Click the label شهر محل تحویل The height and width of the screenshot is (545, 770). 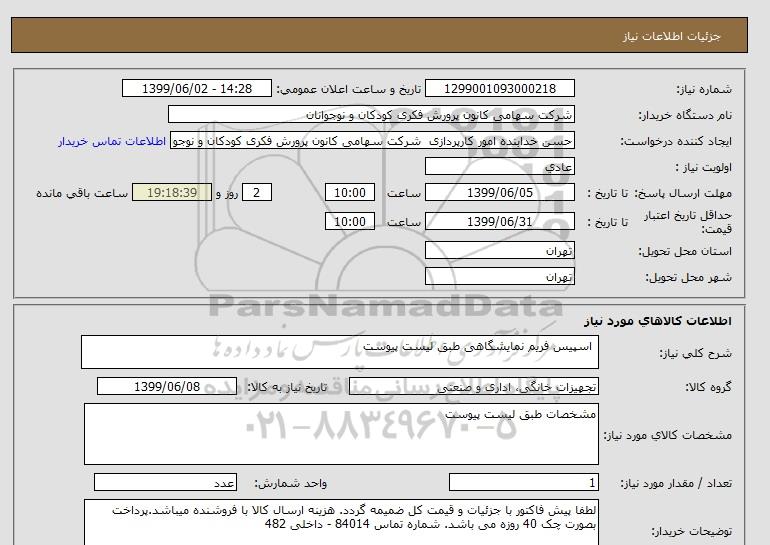coord(688,277)
